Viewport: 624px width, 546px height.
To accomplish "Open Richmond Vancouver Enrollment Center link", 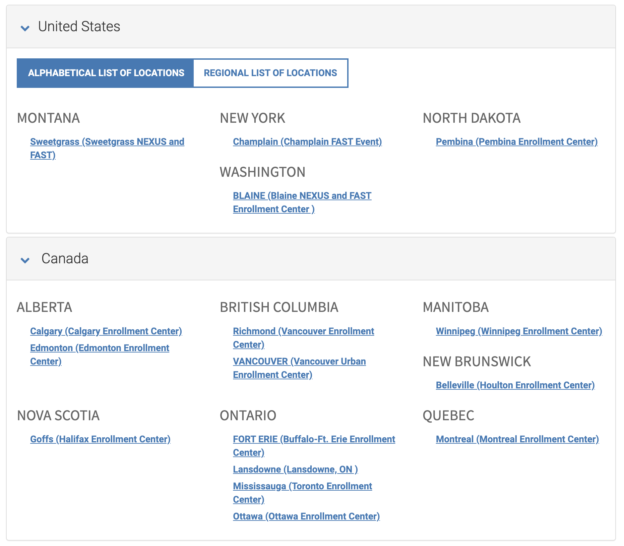I will click(303, 337).
